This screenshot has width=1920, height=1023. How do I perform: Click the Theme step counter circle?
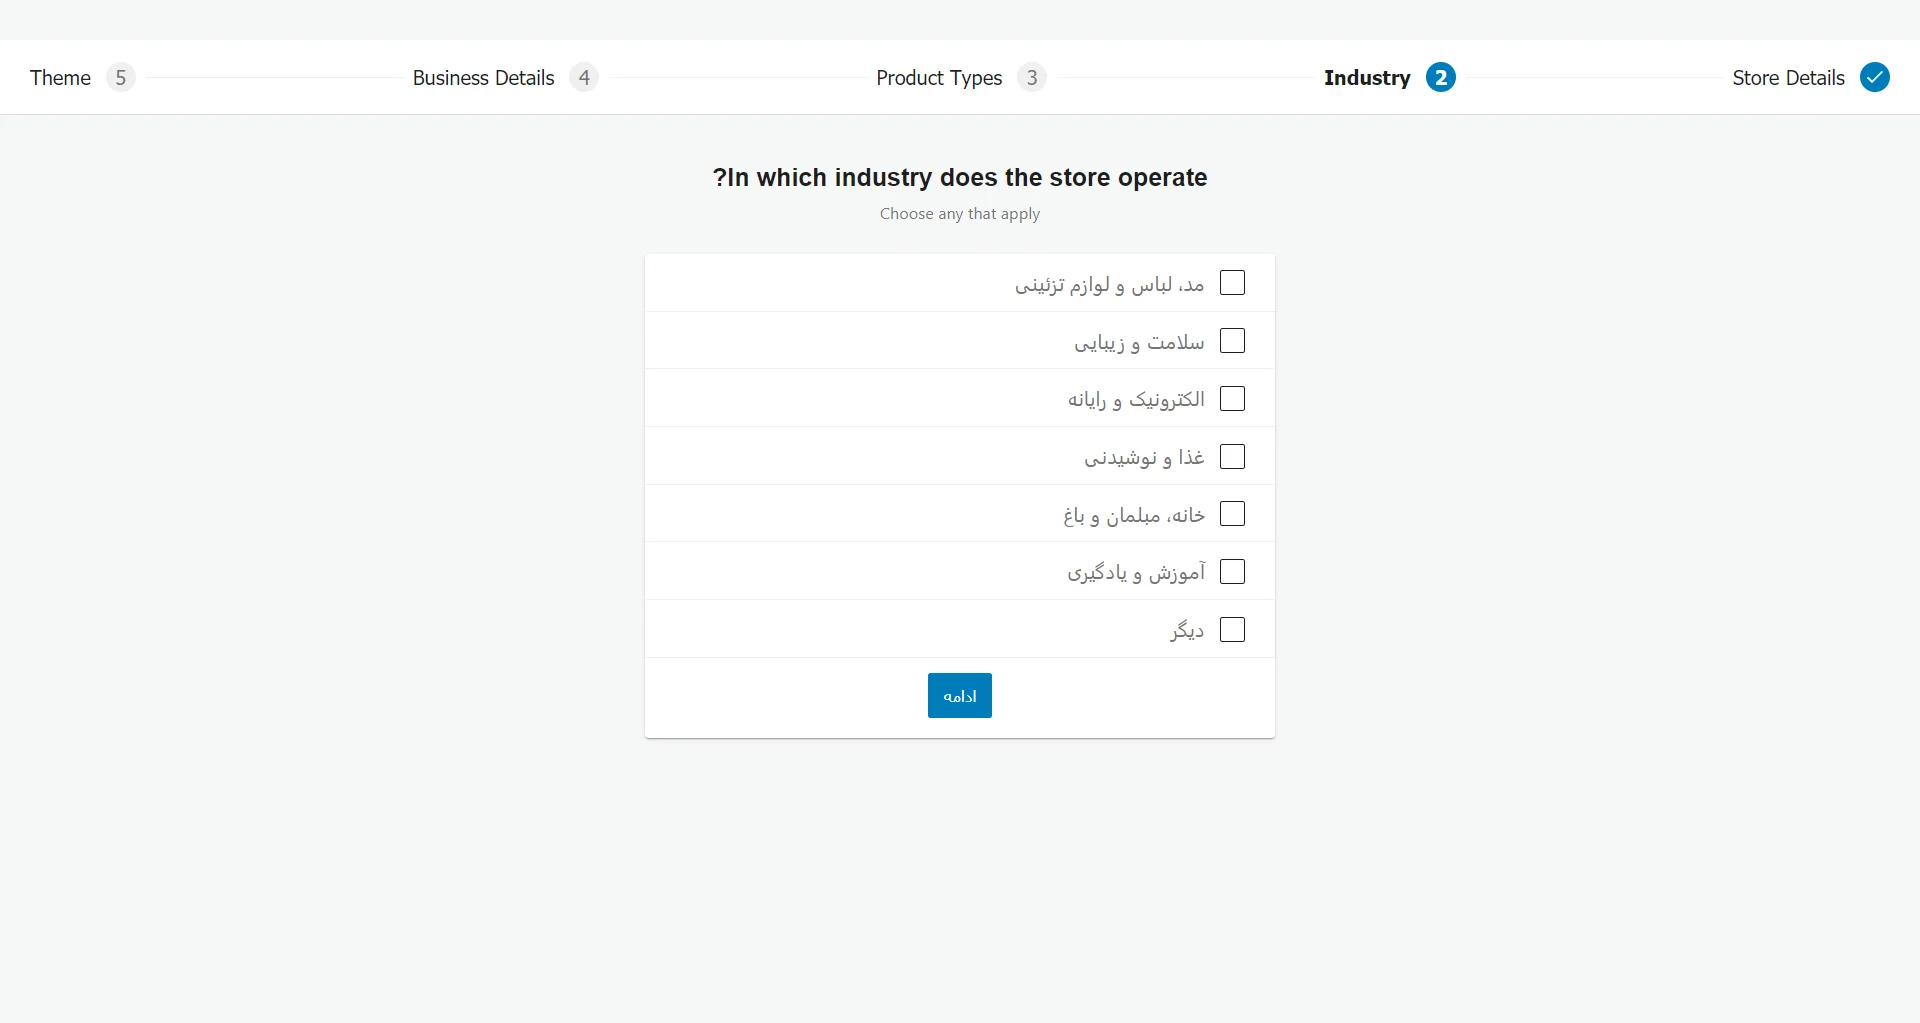pos(121,77)
